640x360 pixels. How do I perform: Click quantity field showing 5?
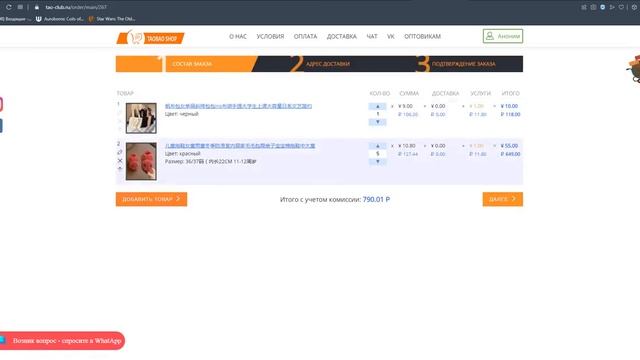378,153
